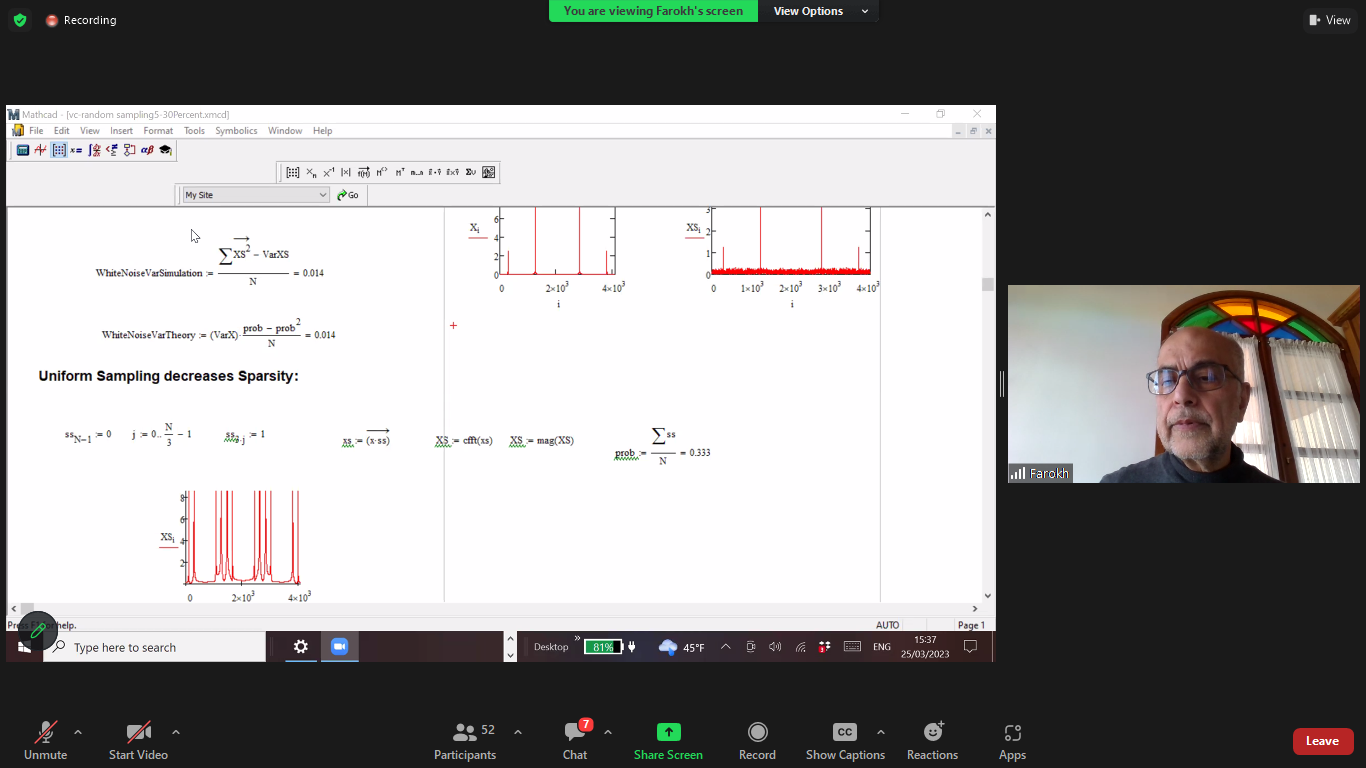Image resolution: width=1366 pixels, height=768 pixels.
Task: Open the View Options dropdown
Action: pyautogui.click(x=820, y=11)
